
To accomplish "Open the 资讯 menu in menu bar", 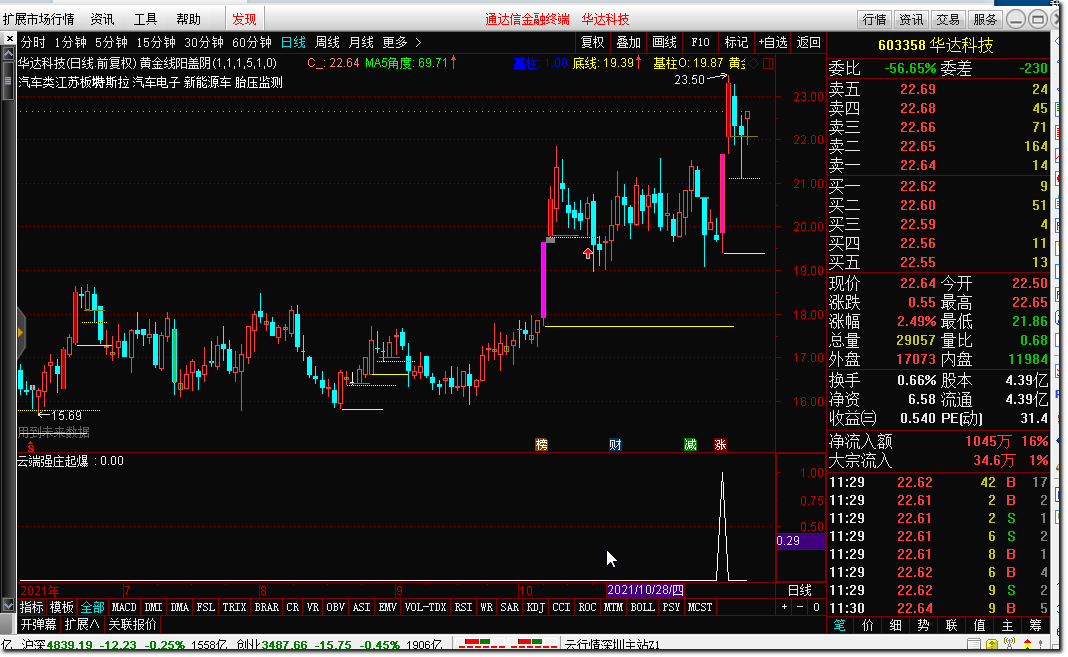I will click(x=103, y=19).
